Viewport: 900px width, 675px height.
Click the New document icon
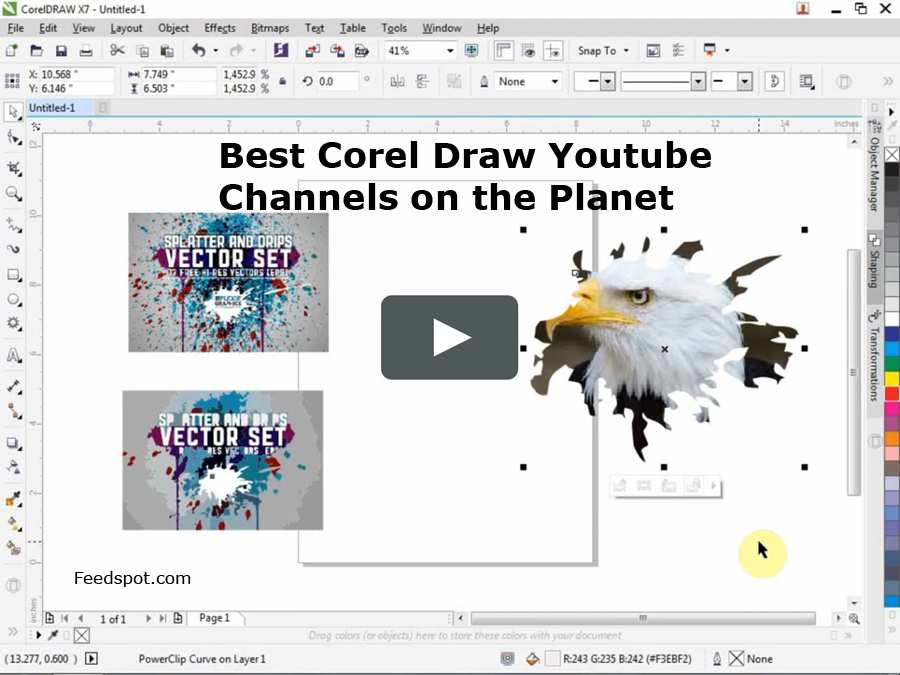pos(11,51)
